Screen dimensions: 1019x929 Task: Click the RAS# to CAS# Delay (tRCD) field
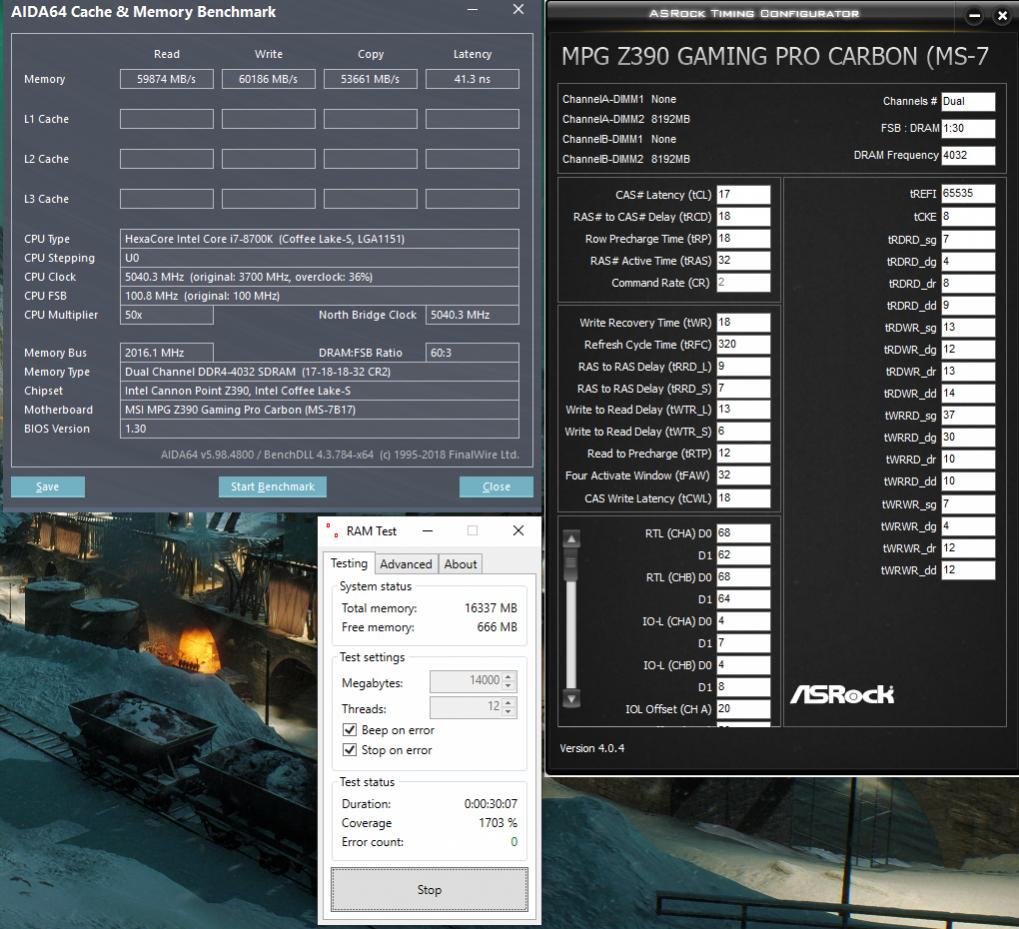pyautogui.click(x=743, y=216)
